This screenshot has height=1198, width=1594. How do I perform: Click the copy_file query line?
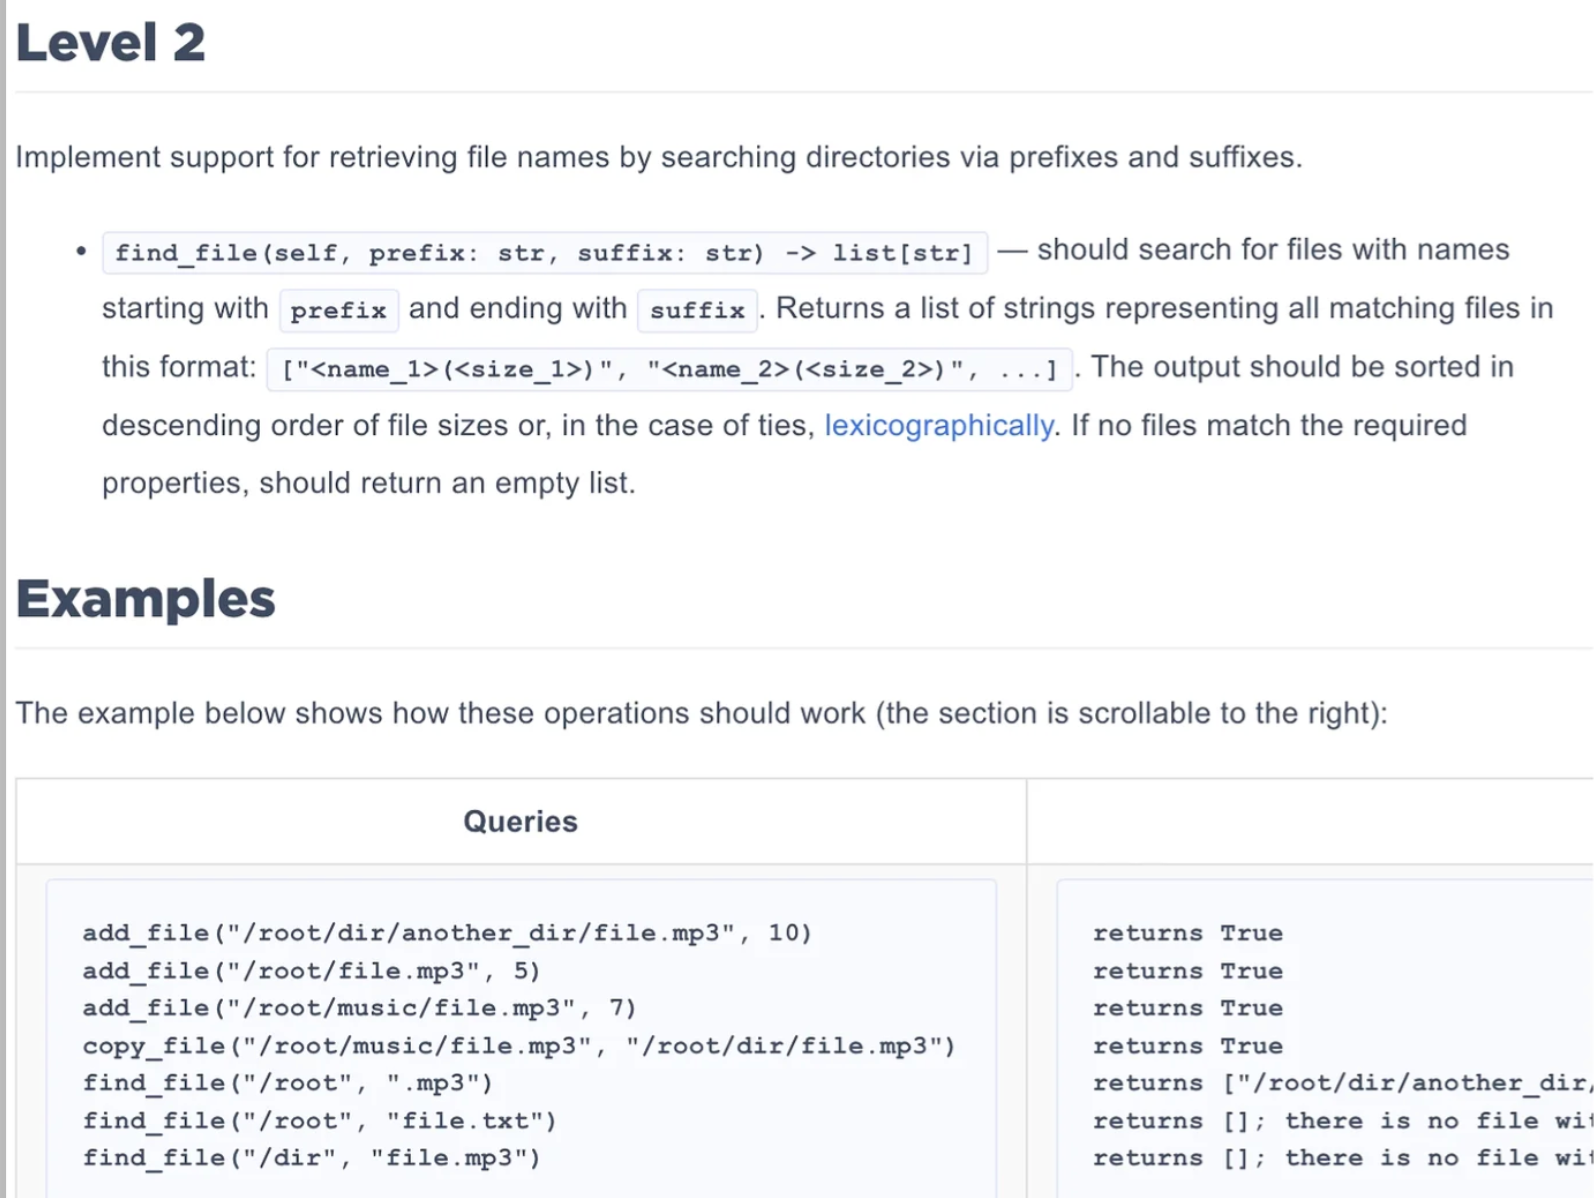point(519,1046)
